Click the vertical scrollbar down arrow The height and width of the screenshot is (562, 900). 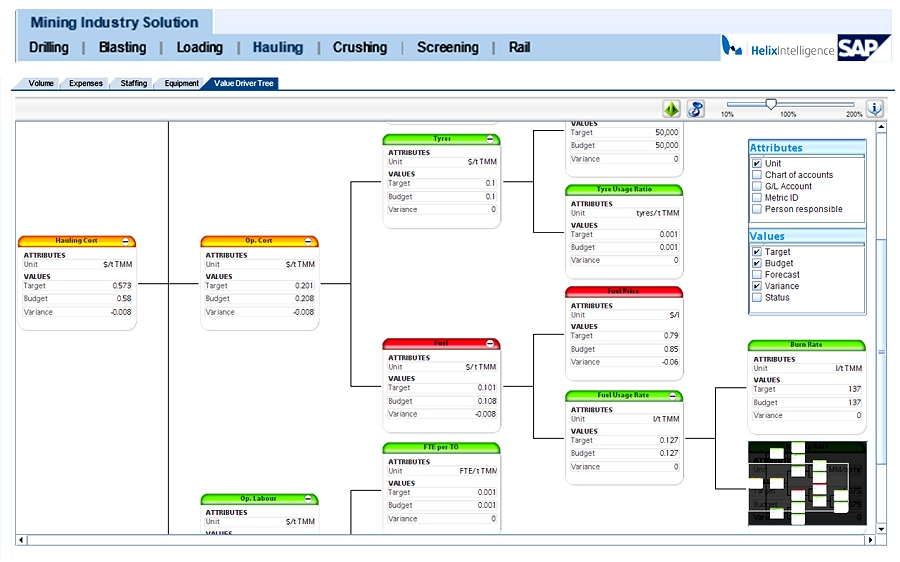pos(881,529)
